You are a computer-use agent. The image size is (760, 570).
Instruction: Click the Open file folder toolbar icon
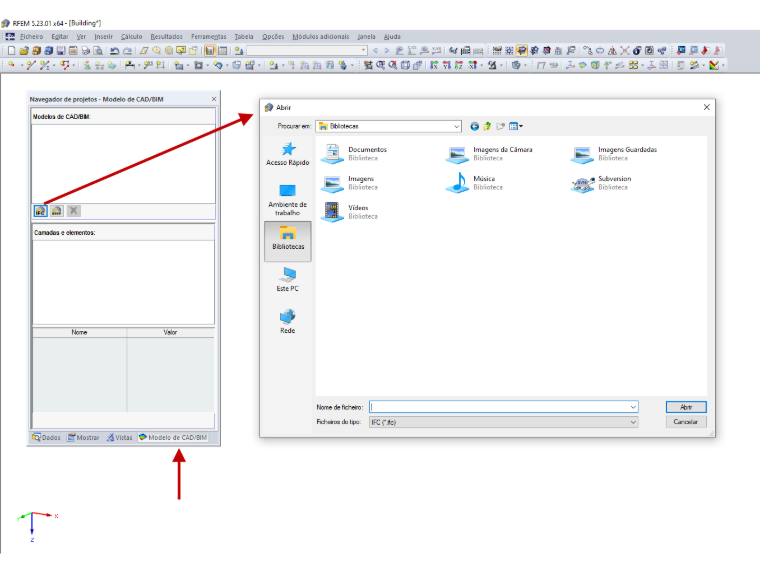[24, 50]
